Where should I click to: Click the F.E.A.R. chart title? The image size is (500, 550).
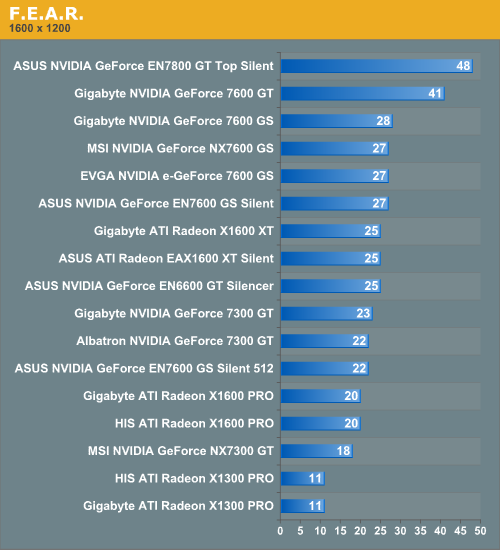[x=46, y=14]
